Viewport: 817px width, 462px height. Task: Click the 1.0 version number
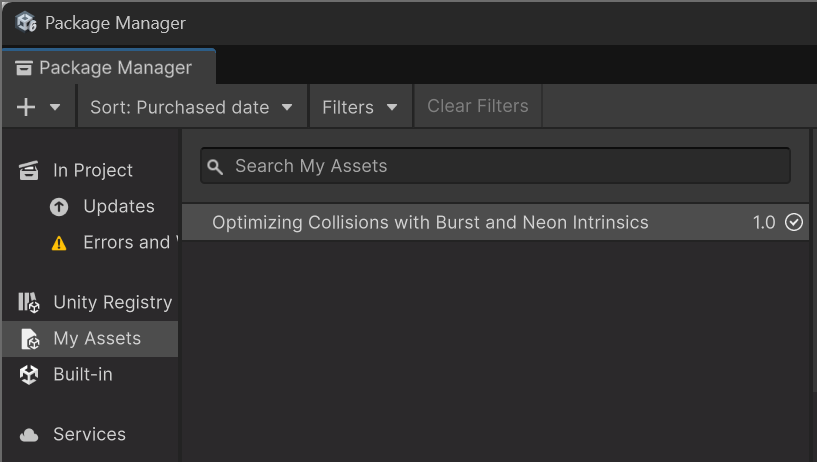click(x=764, y=223)
